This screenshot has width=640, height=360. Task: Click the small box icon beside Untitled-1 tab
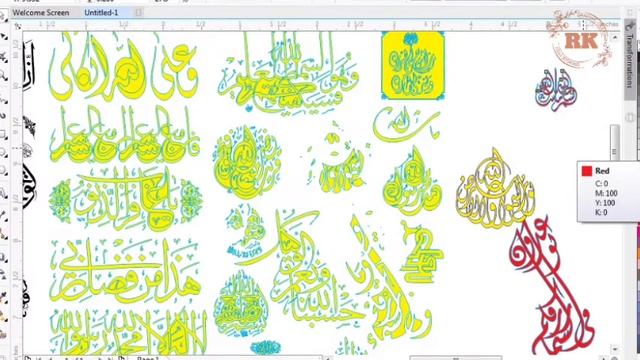coord(138,13)
